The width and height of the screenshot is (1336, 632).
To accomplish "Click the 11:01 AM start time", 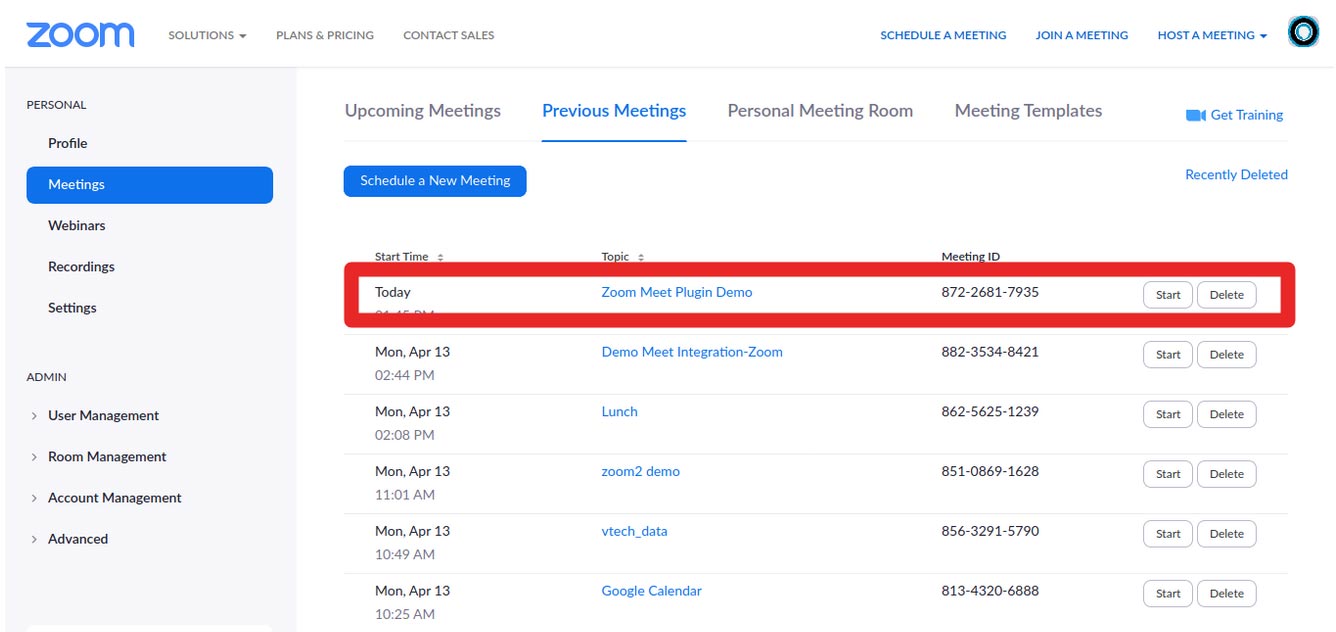I will pyautogui.click(x=405, y=495).
